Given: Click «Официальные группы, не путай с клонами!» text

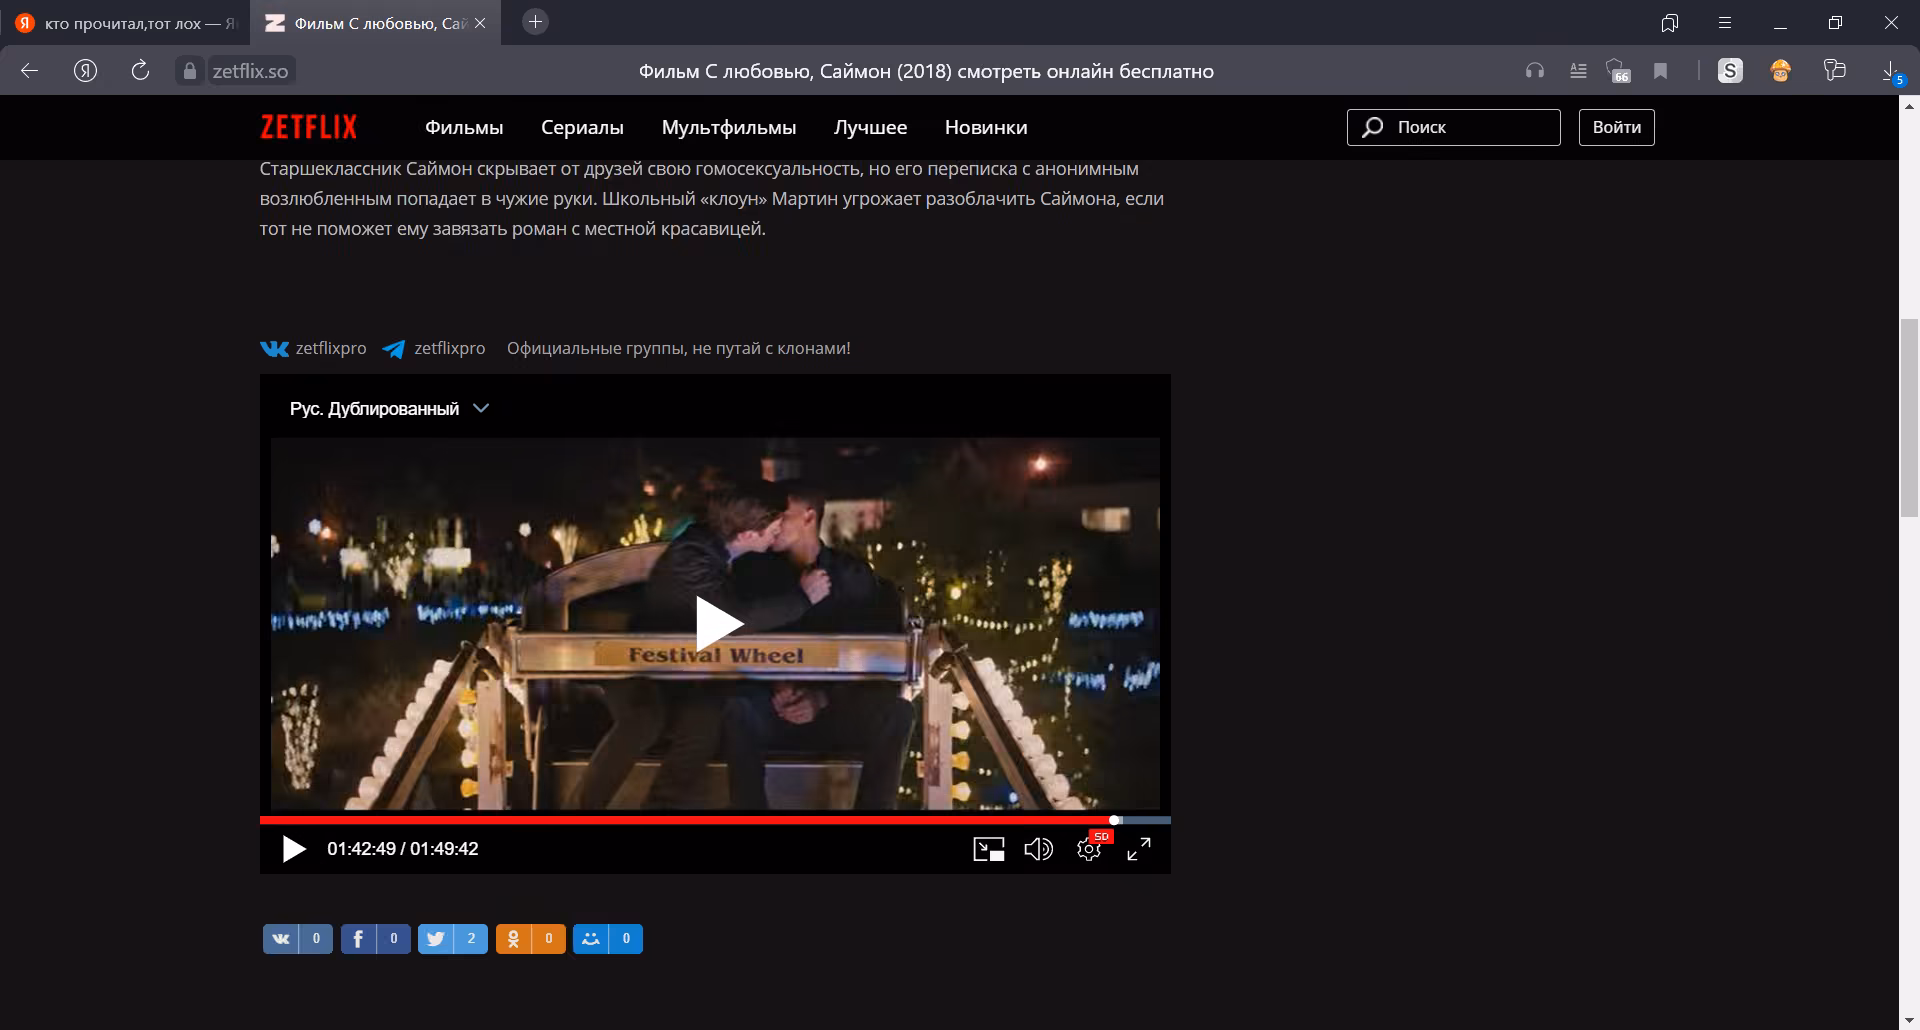Looking at the screenshot, I should (x=679, y=348).
